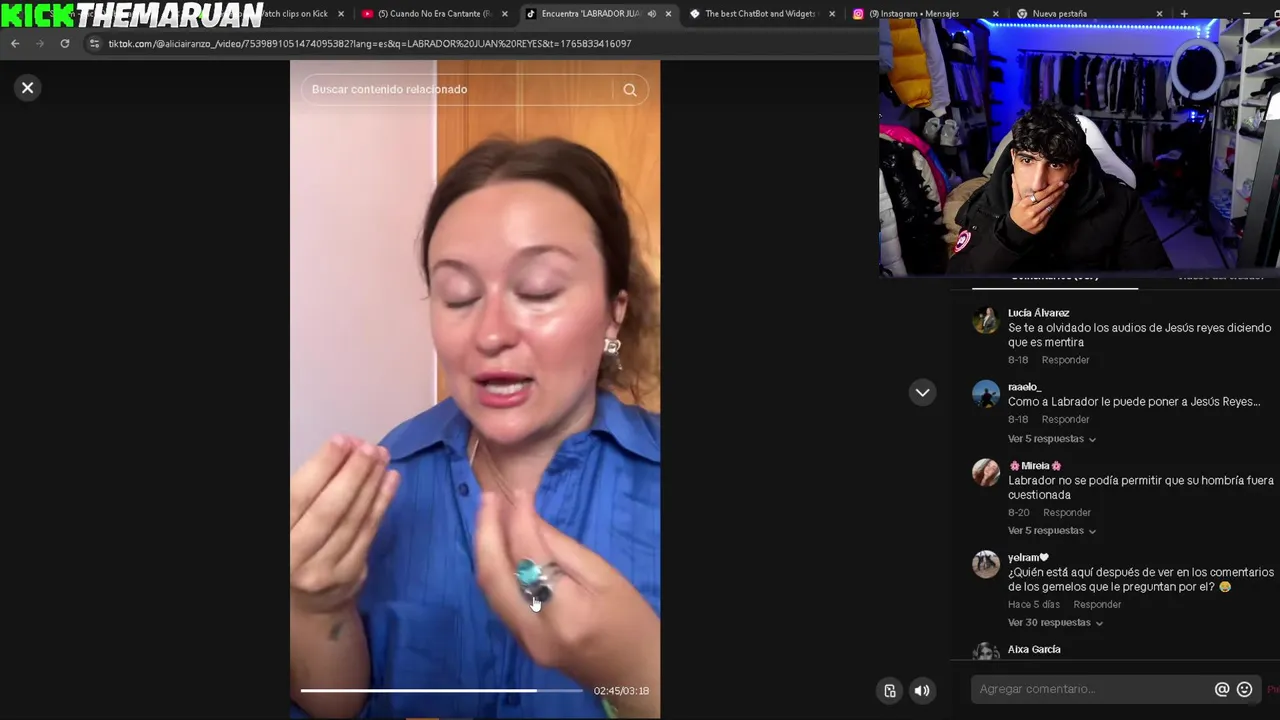1280x720 pixels.
Task: Insert a mention with the @ icon
Action: [x=1222, y=689]
